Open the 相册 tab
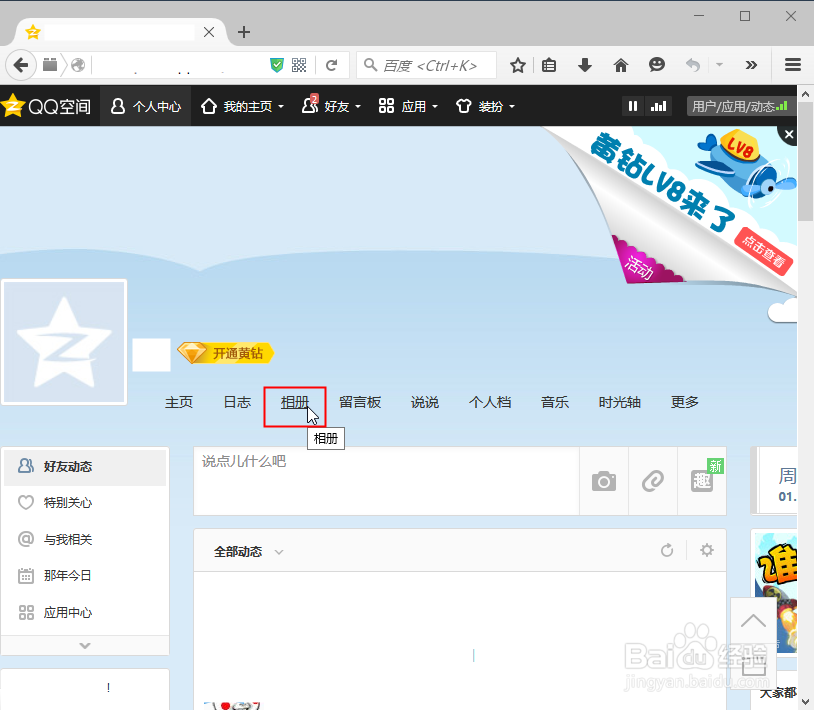 click(295, 402)
